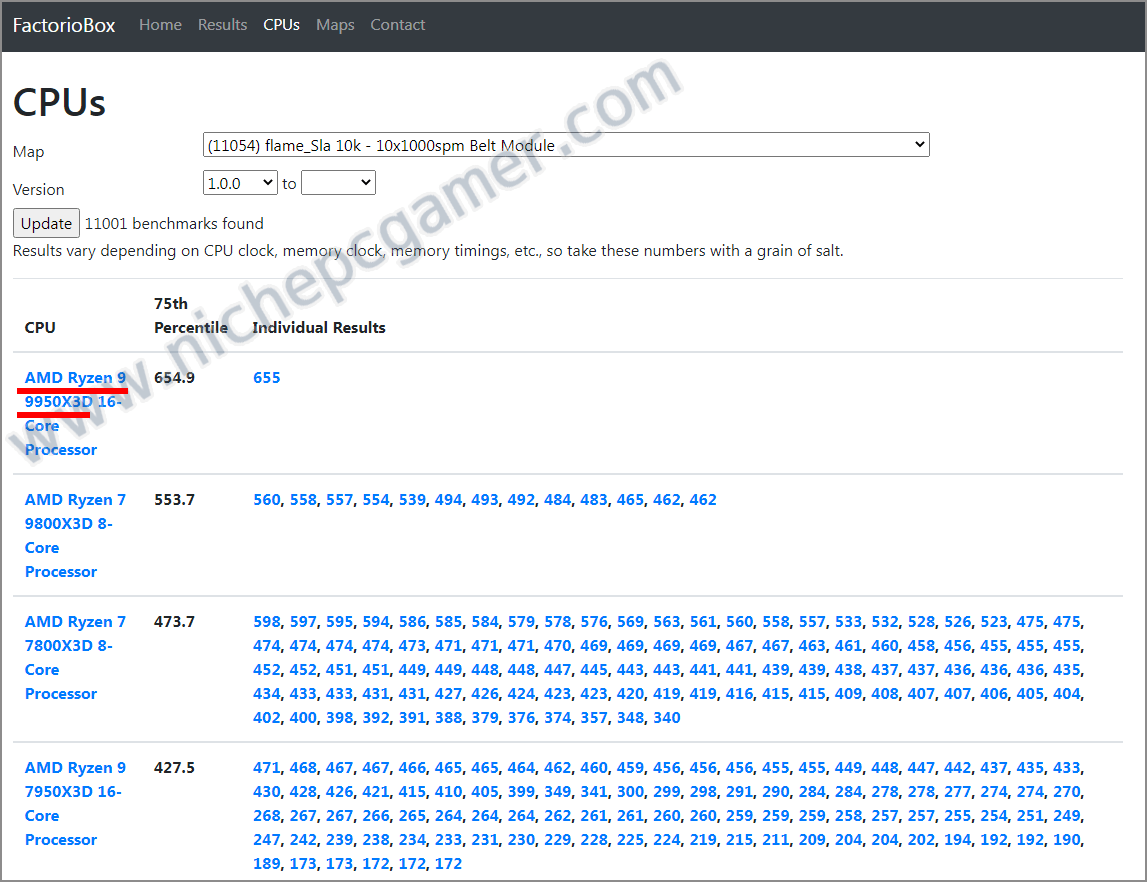Open the 560 result in 9800X3D row

tap(266, 500)
